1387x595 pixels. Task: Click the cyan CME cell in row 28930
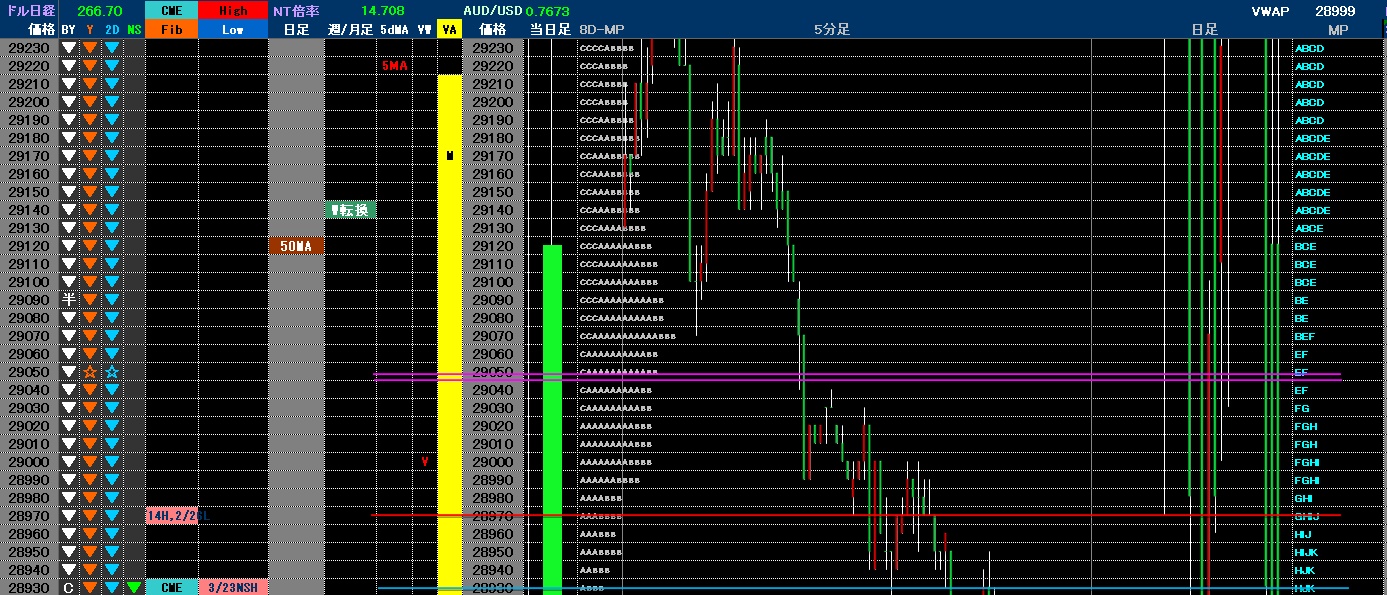click(171, 588)
